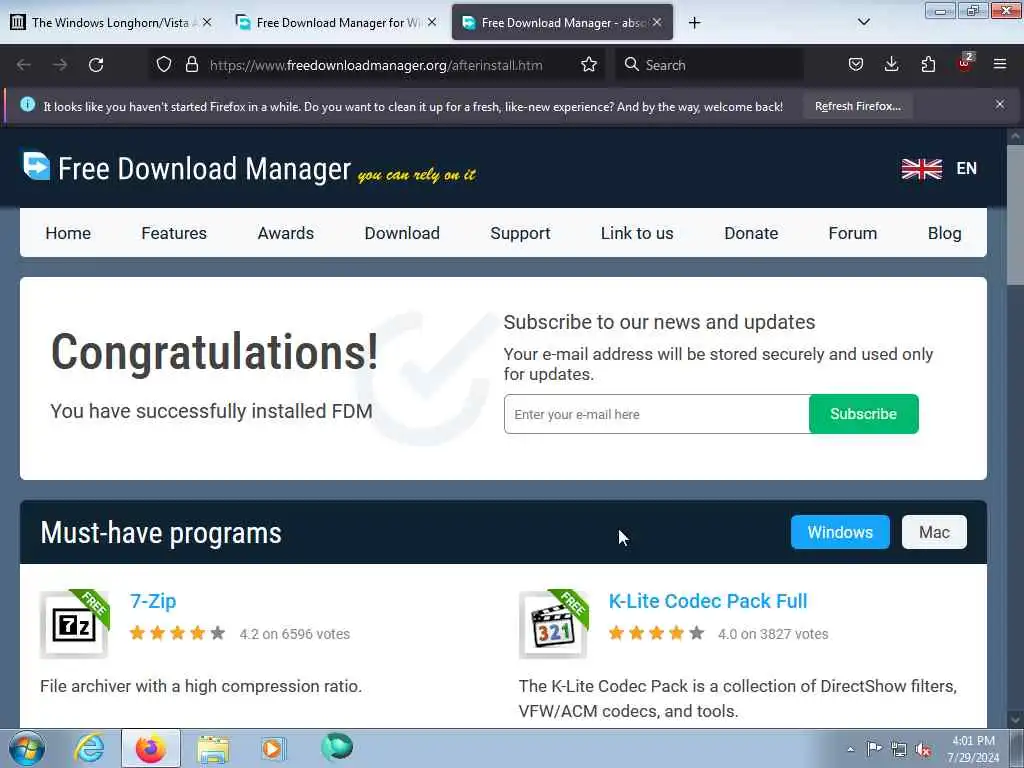This screenshot has height=768, width=1024.
Task: Open the Link to us menu item
Action: (x=637, y=233)
